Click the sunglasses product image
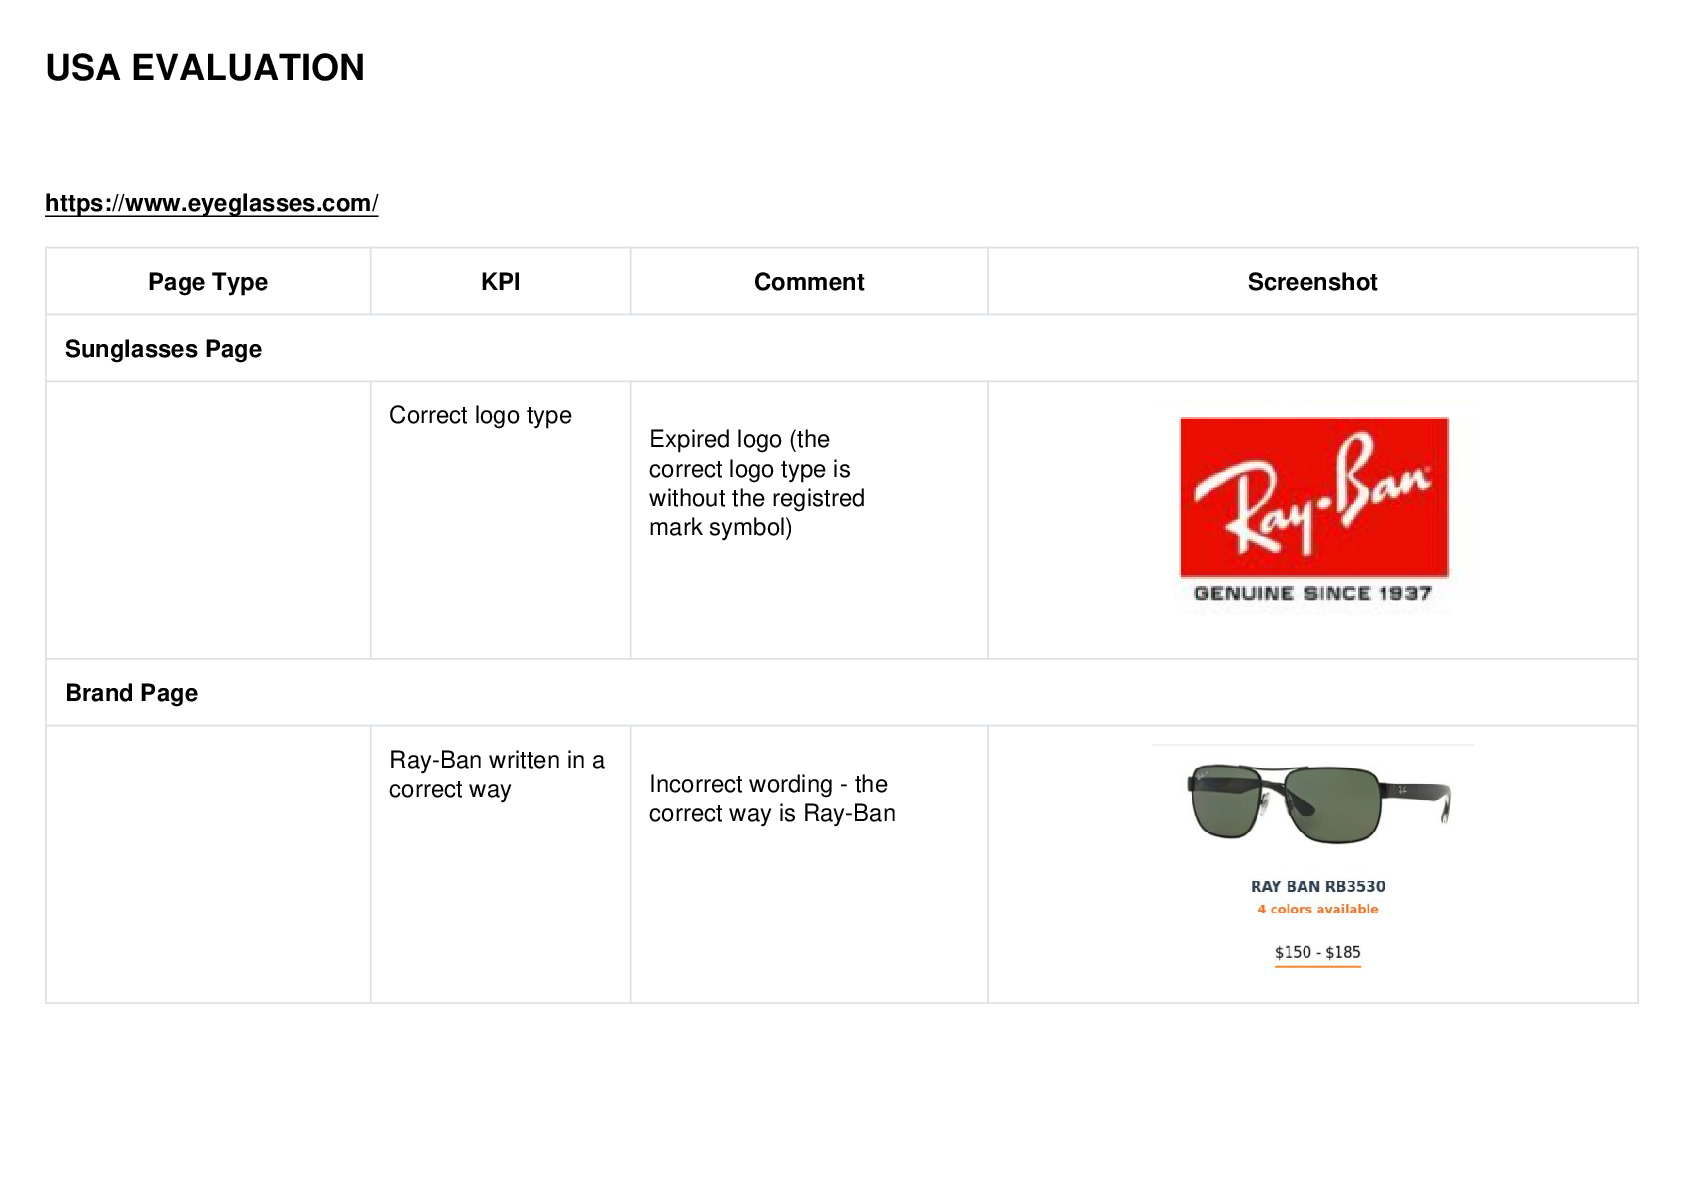The width and height of the screenshot is (1684, 1191). [x=1318, y=804]
